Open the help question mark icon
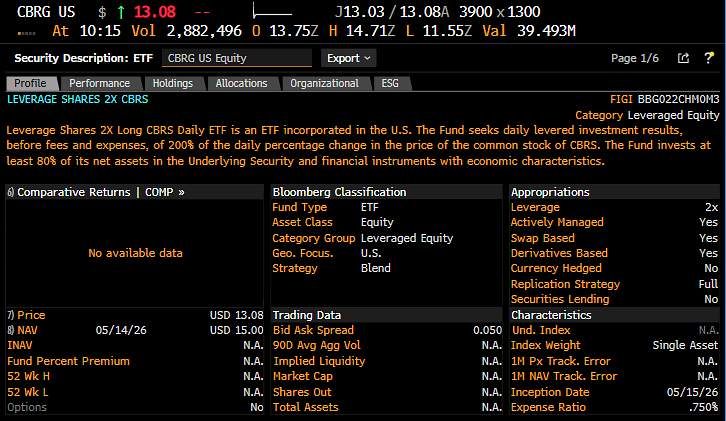726x421 pixels. (709, 58)
